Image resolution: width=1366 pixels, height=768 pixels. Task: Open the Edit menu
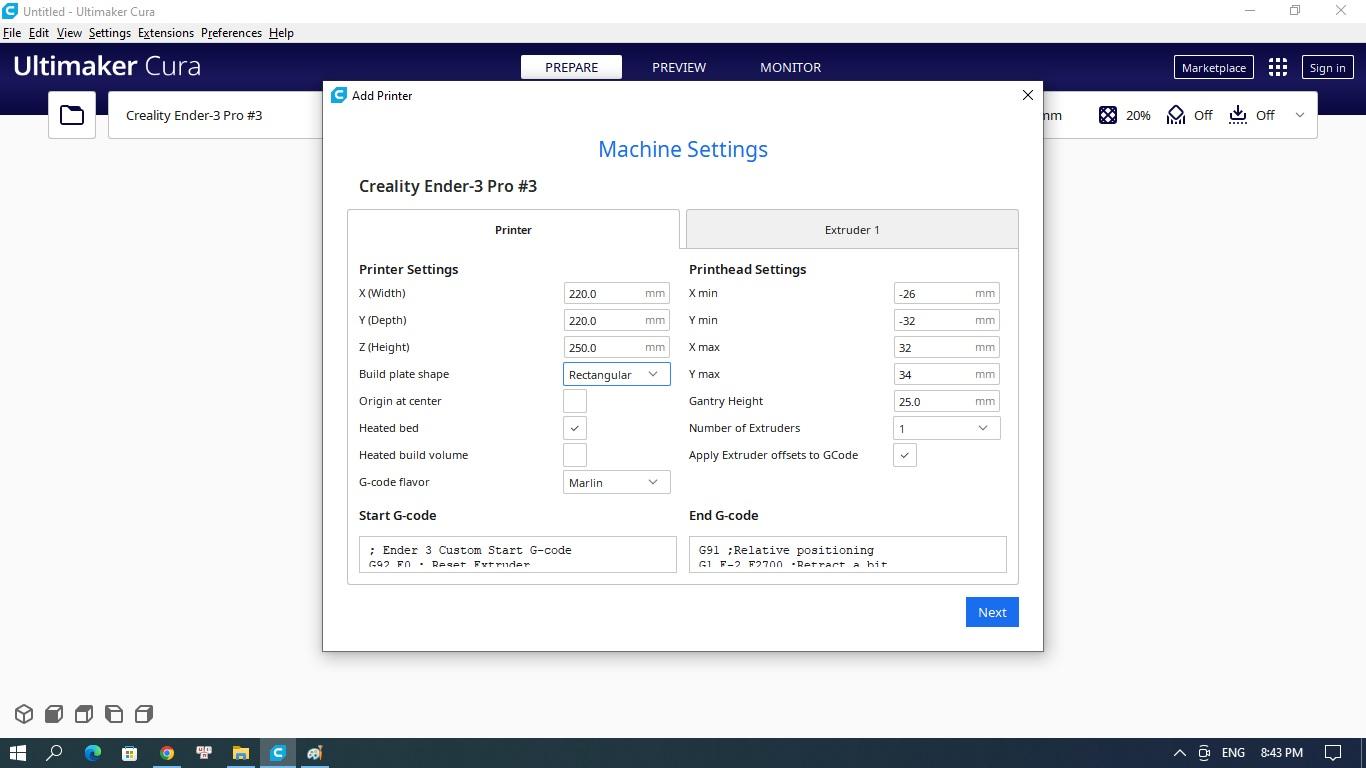point(39,33)
